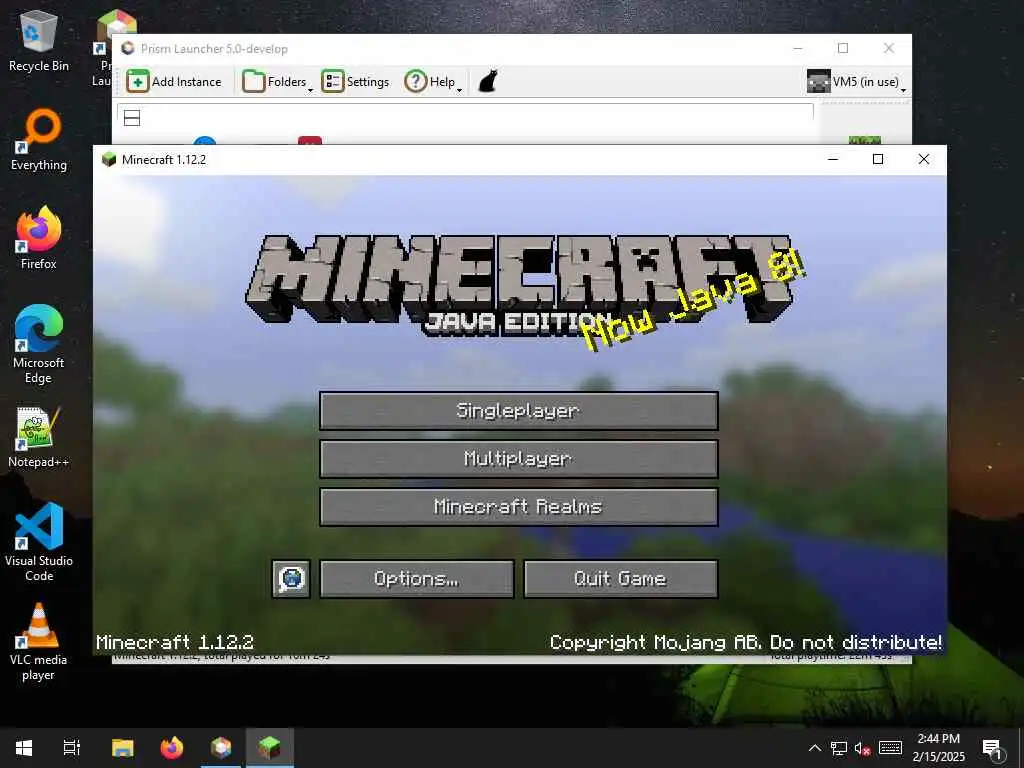The image size is (1024, 768).
Task: Expand Help dropdown in Prism Launcher
Action: (433, 82)
